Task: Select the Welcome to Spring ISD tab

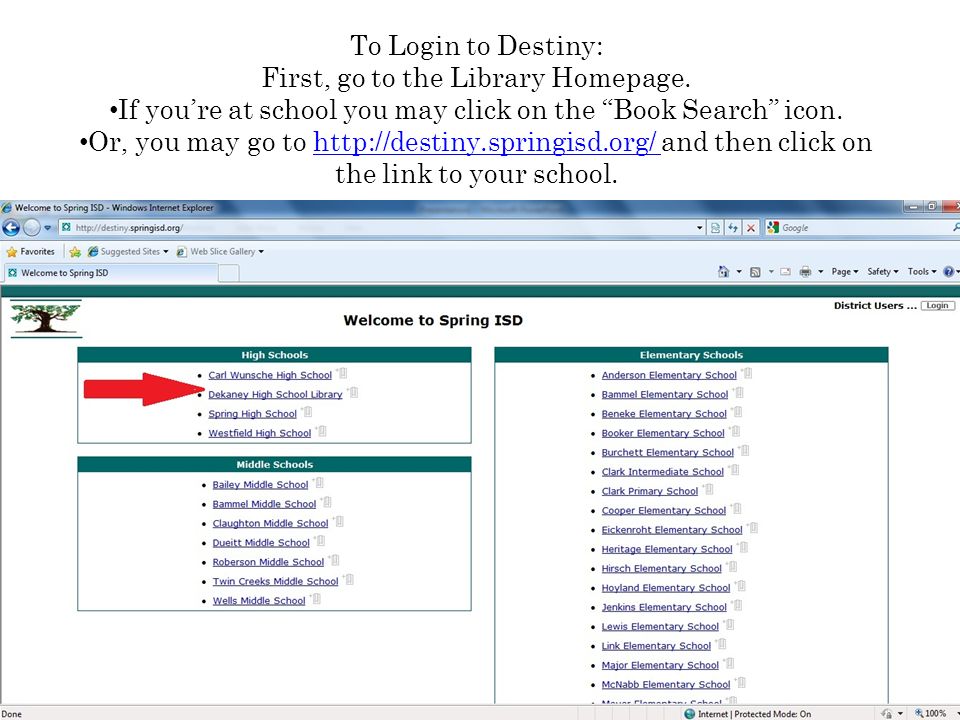Action: point(110,273)
